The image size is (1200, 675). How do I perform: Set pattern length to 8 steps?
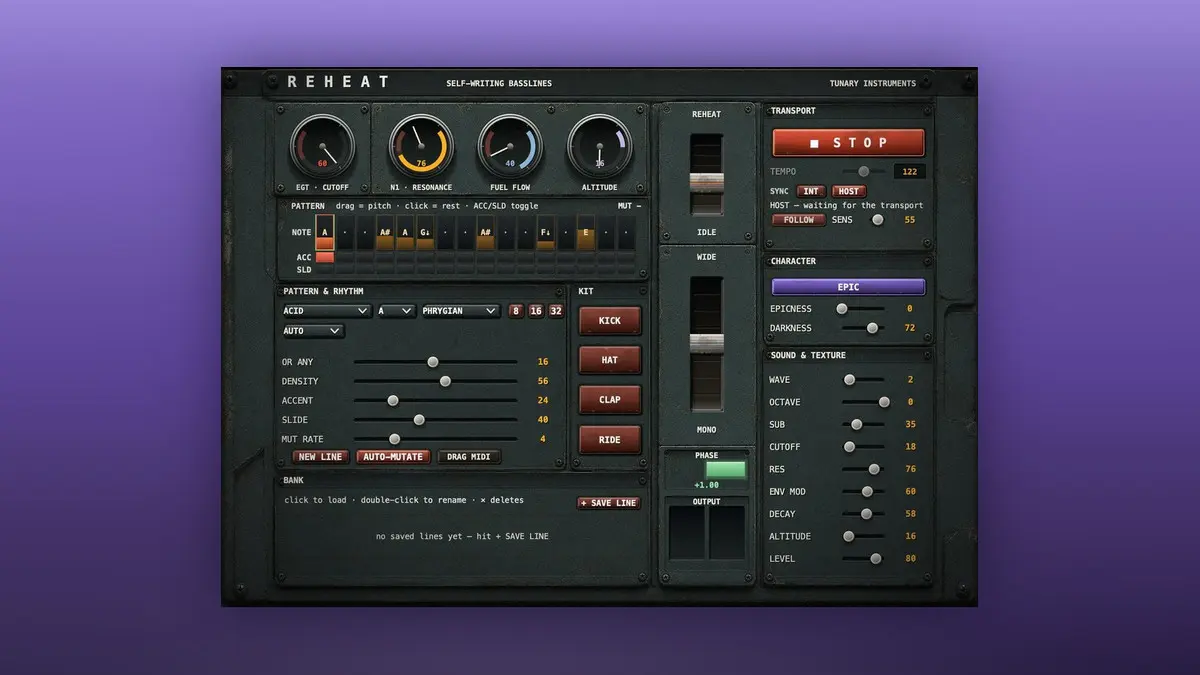pyautogui.click(x=516, y=311)
